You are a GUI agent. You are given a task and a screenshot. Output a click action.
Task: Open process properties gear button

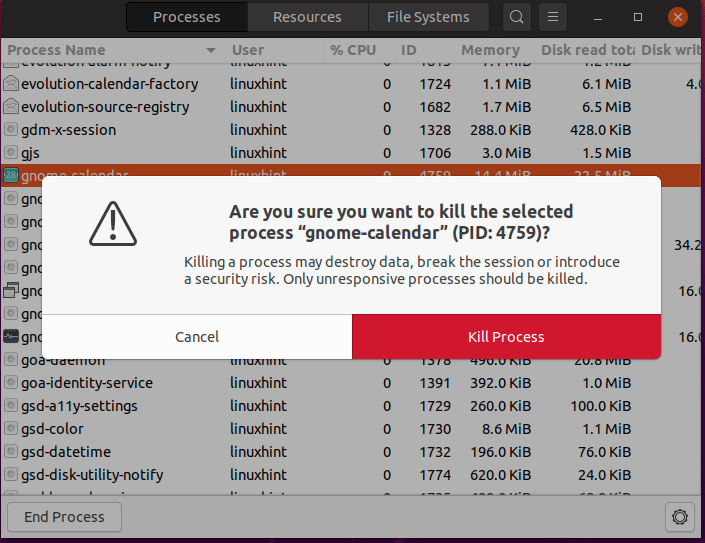680,517
